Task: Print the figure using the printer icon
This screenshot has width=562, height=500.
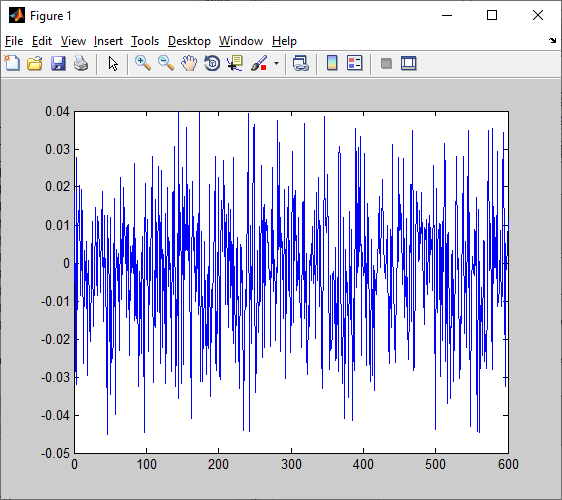Action: 81,63
